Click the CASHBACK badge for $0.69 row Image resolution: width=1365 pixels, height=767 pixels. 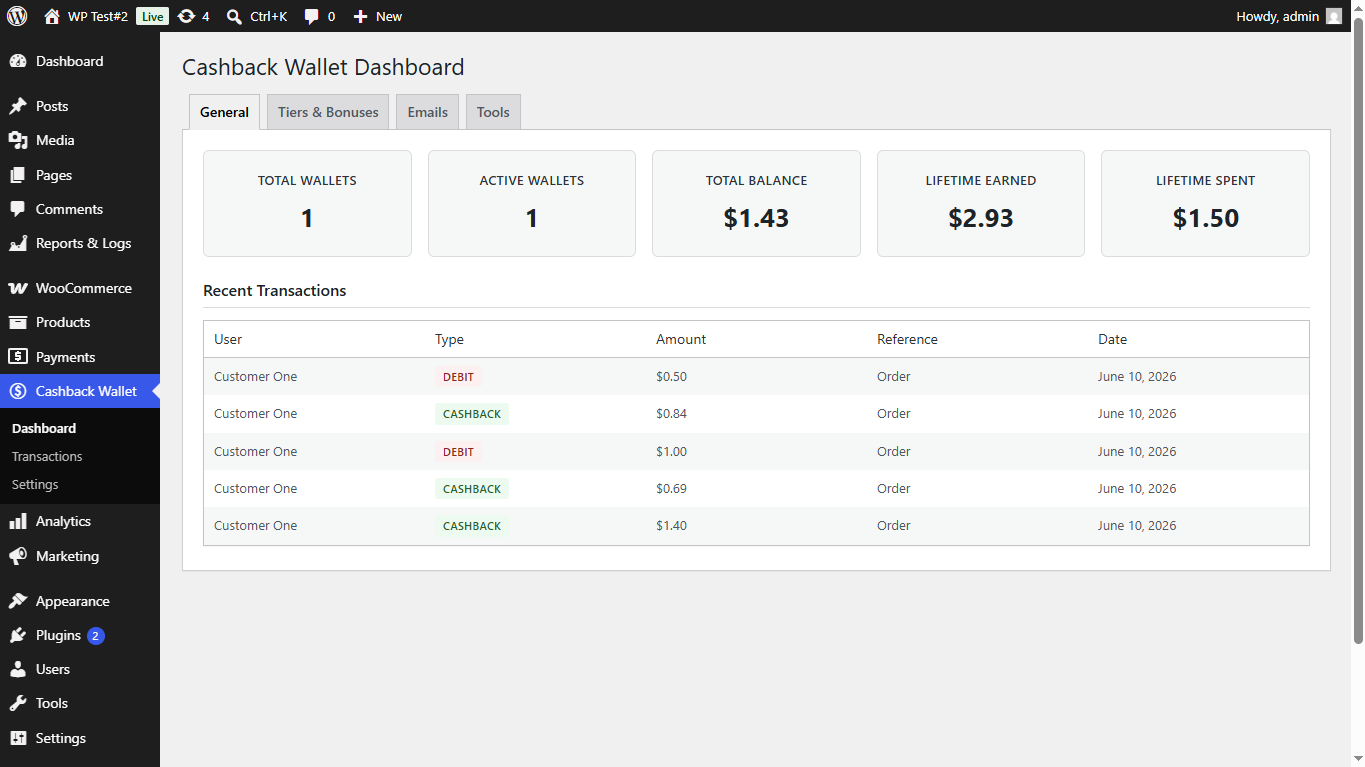472,489
